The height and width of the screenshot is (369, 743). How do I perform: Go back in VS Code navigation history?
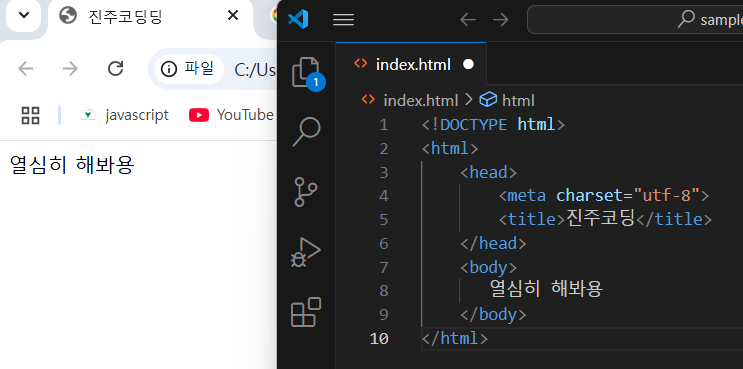(468, 19)
